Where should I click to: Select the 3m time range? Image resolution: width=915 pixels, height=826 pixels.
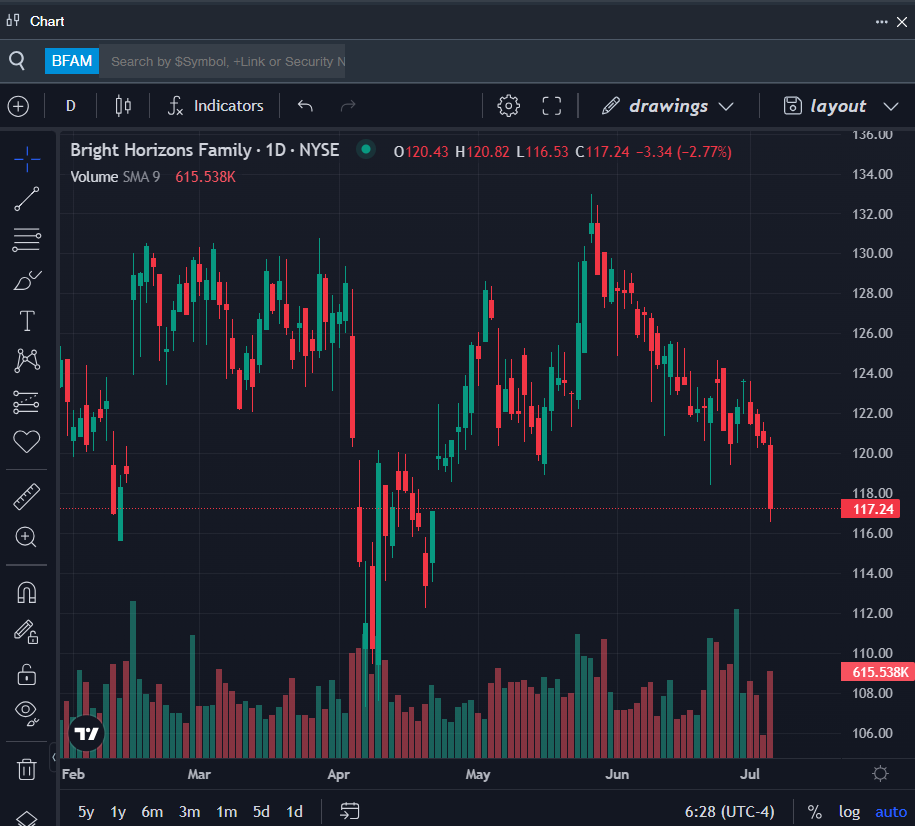189,811
